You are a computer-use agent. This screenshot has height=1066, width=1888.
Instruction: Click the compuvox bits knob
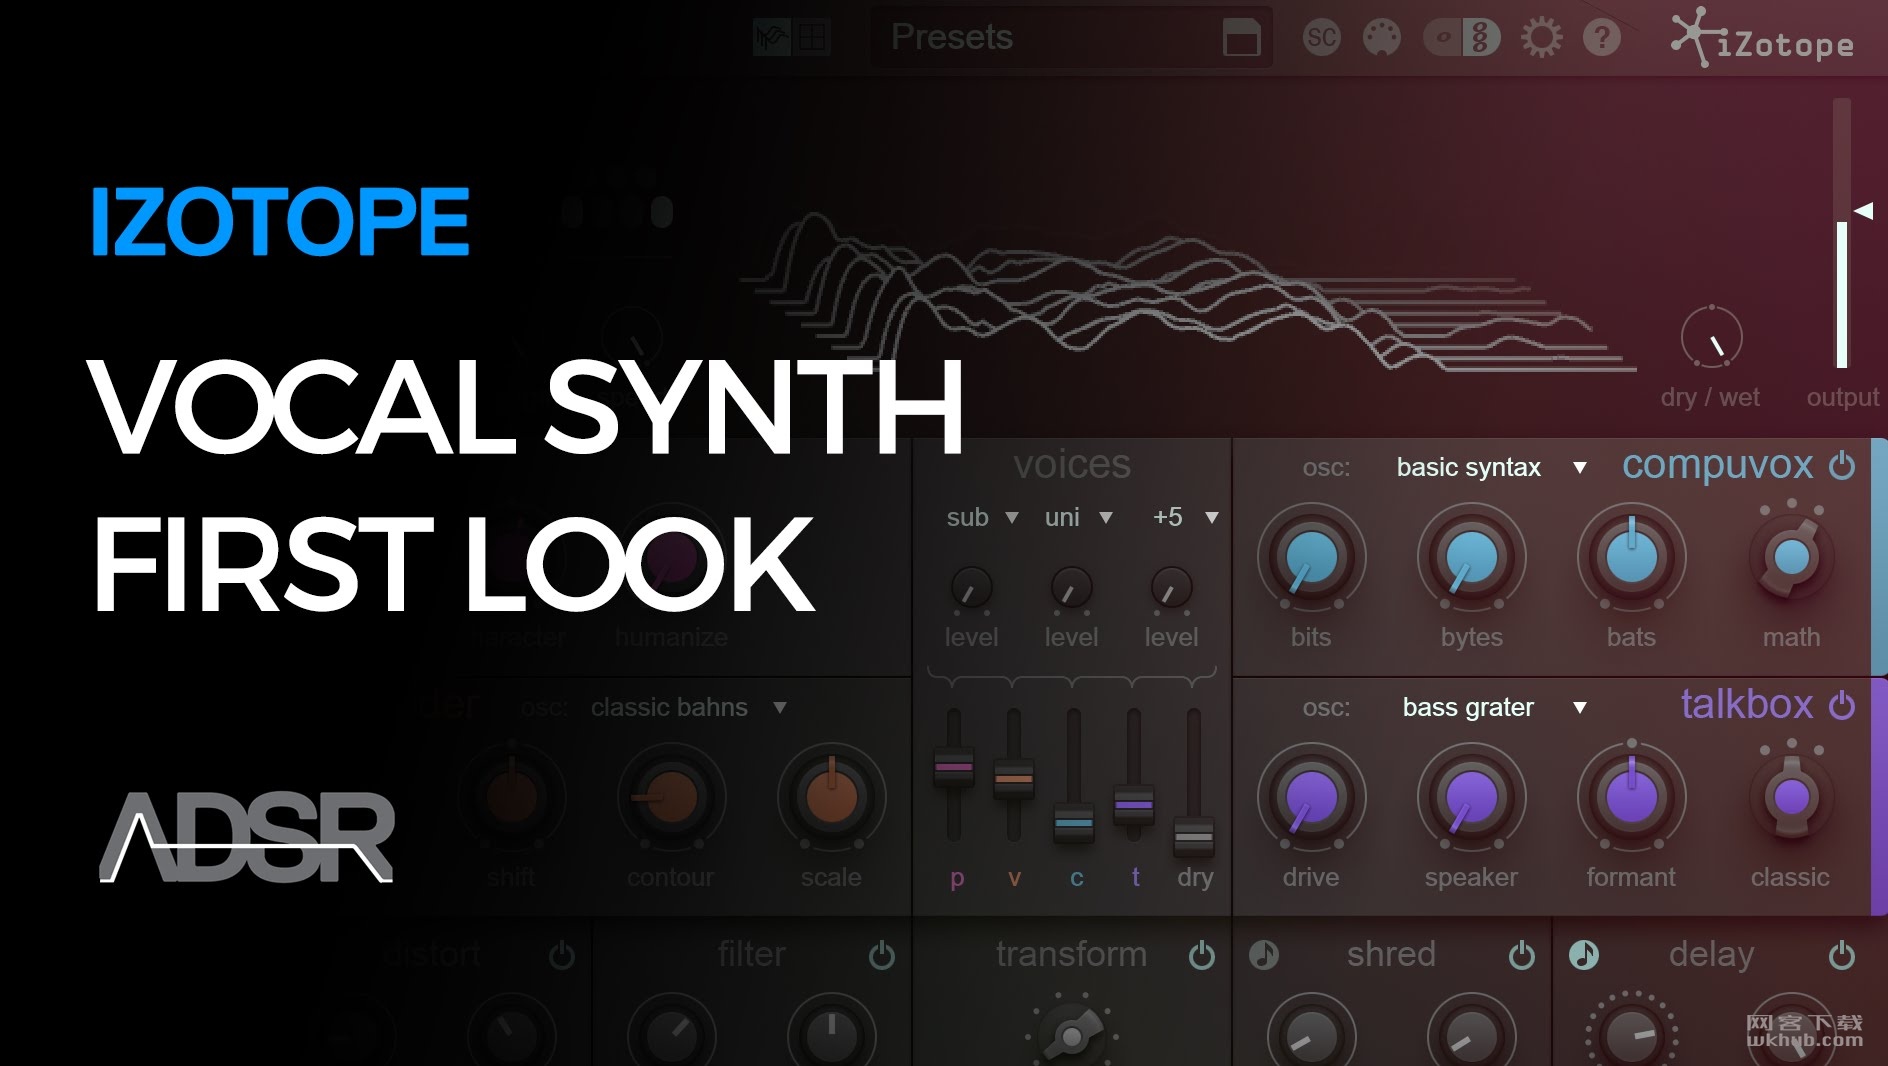[x=1311, y=558]
